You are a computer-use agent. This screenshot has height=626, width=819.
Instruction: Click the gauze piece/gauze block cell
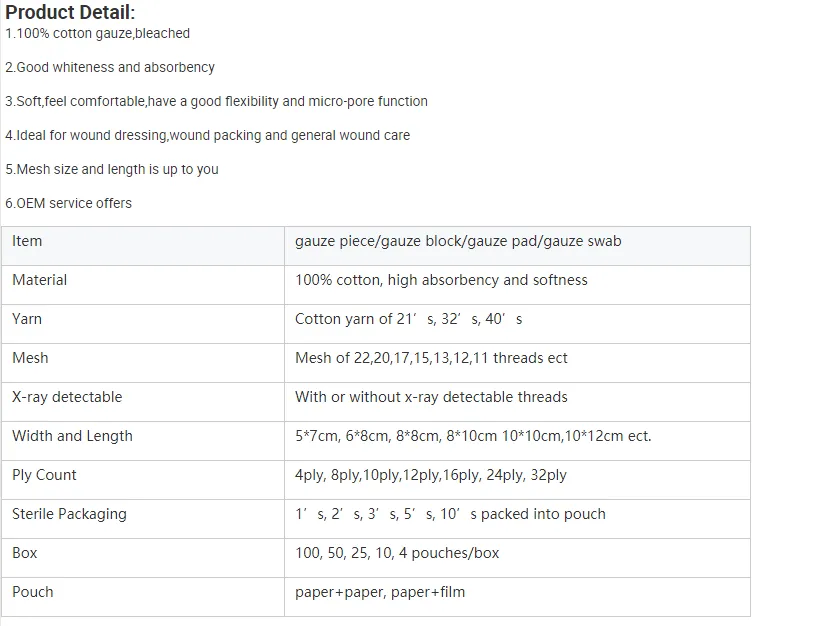tap(517, 246)
